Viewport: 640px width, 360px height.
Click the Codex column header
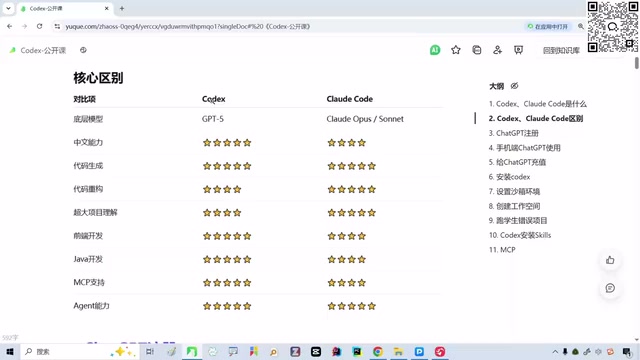213,99
